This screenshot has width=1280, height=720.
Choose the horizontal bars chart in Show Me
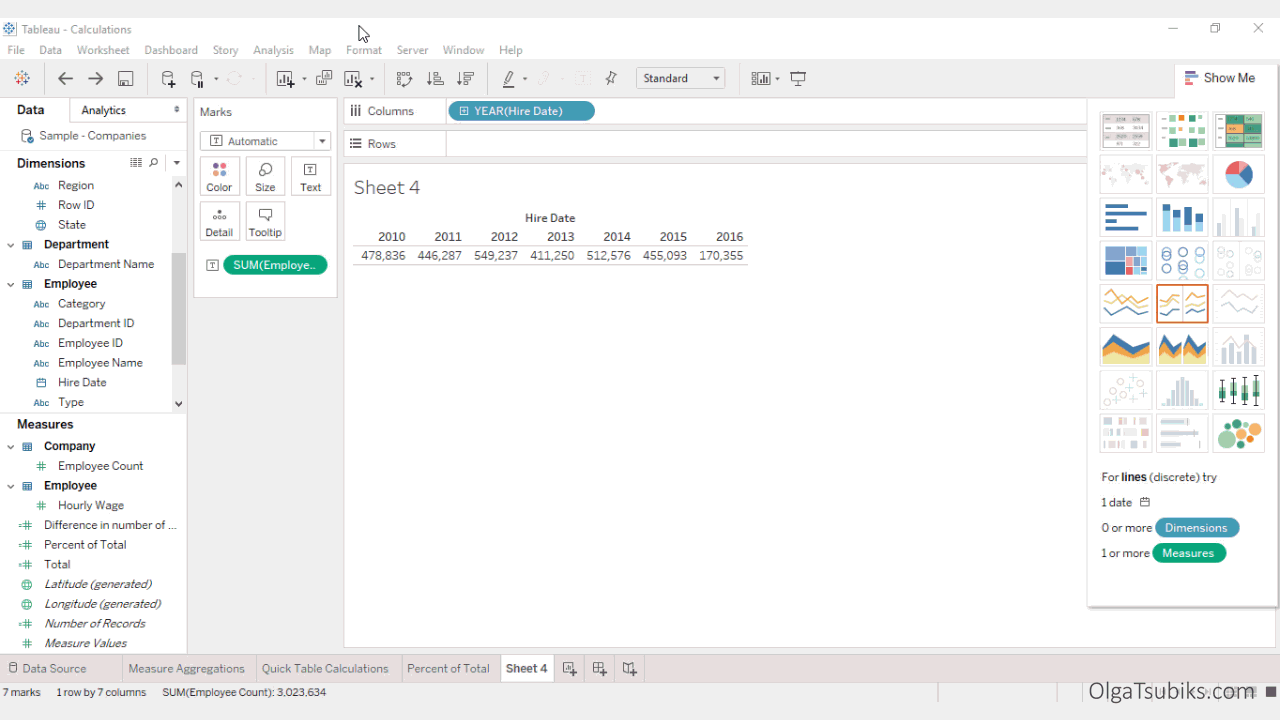click(1126, 217)
